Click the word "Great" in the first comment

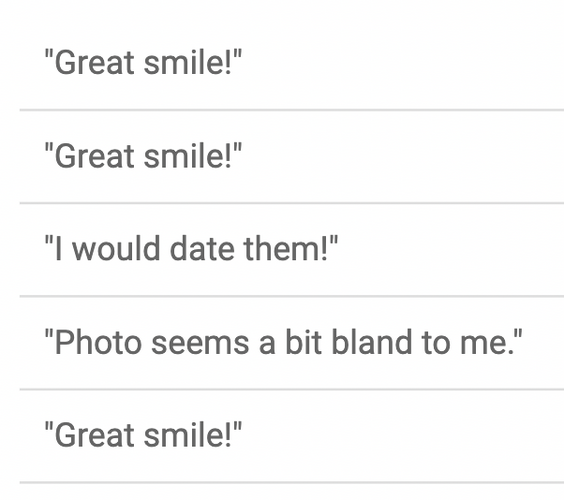pyautogui.click(x=94, y=62)
